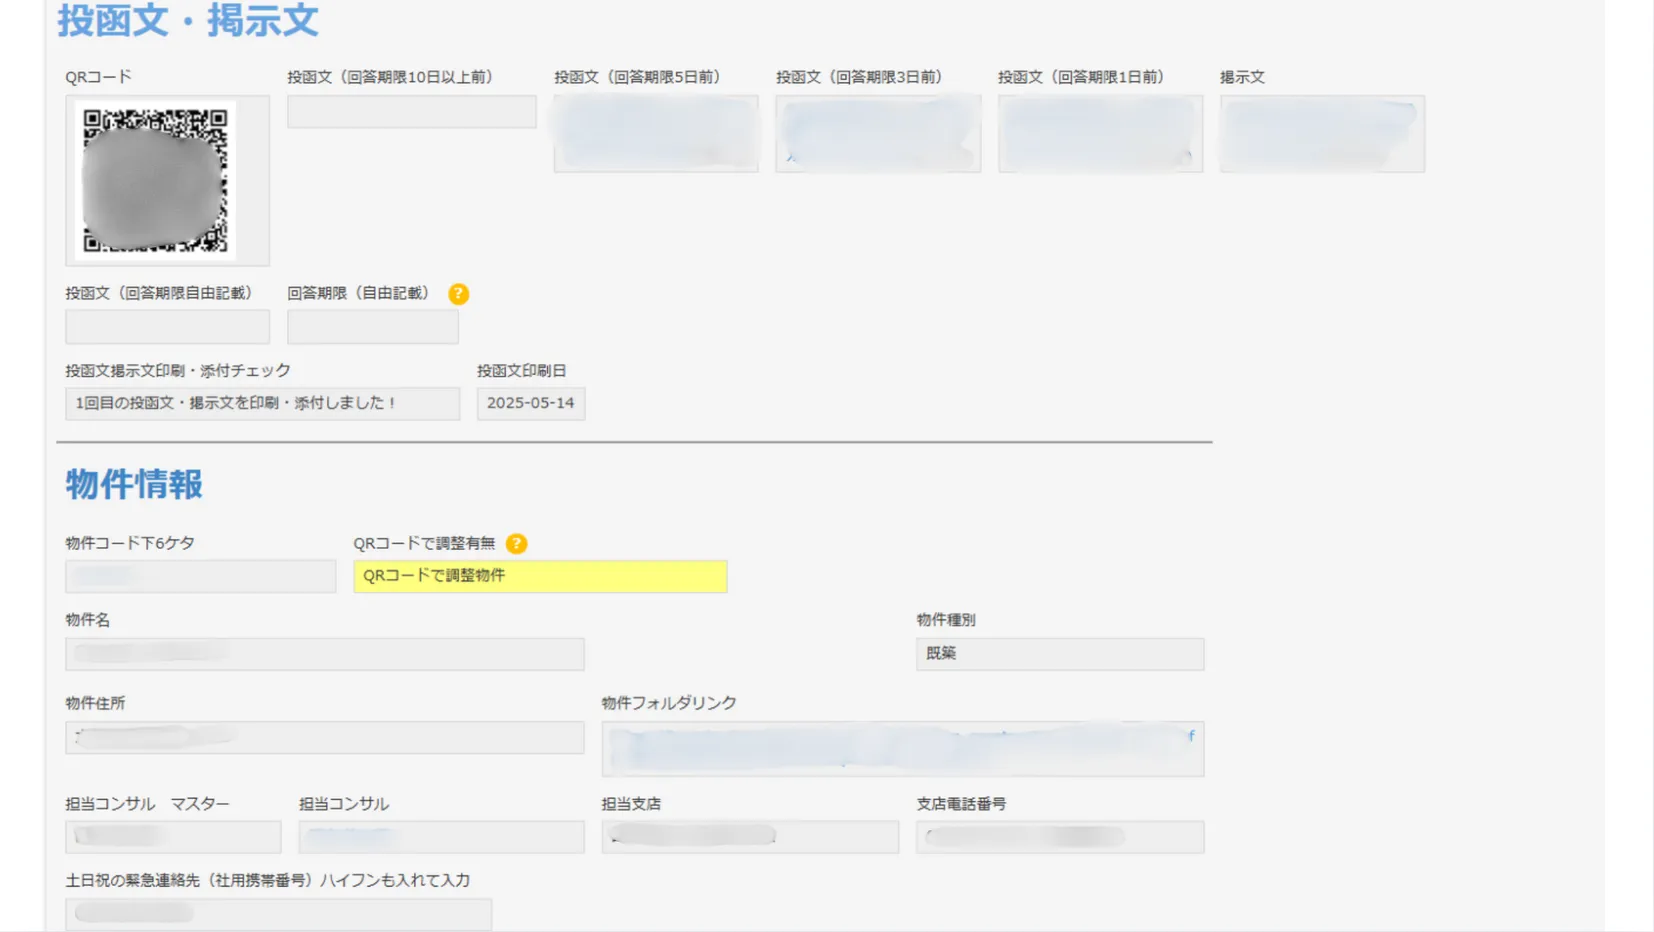The height and width of the screenshot is (932, 1654).
Task: Select the 掲示文 attachment box
Action: [1322, 134]
